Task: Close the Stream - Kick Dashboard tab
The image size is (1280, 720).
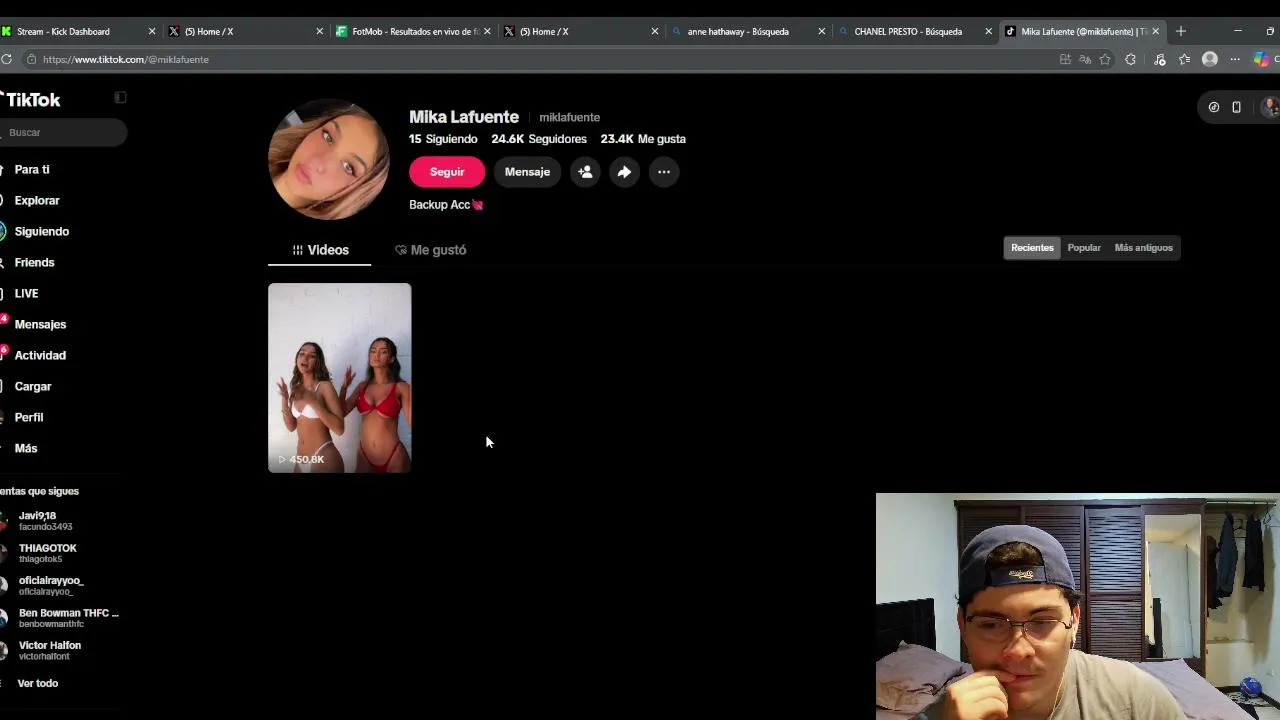Action: click(152, 31)
